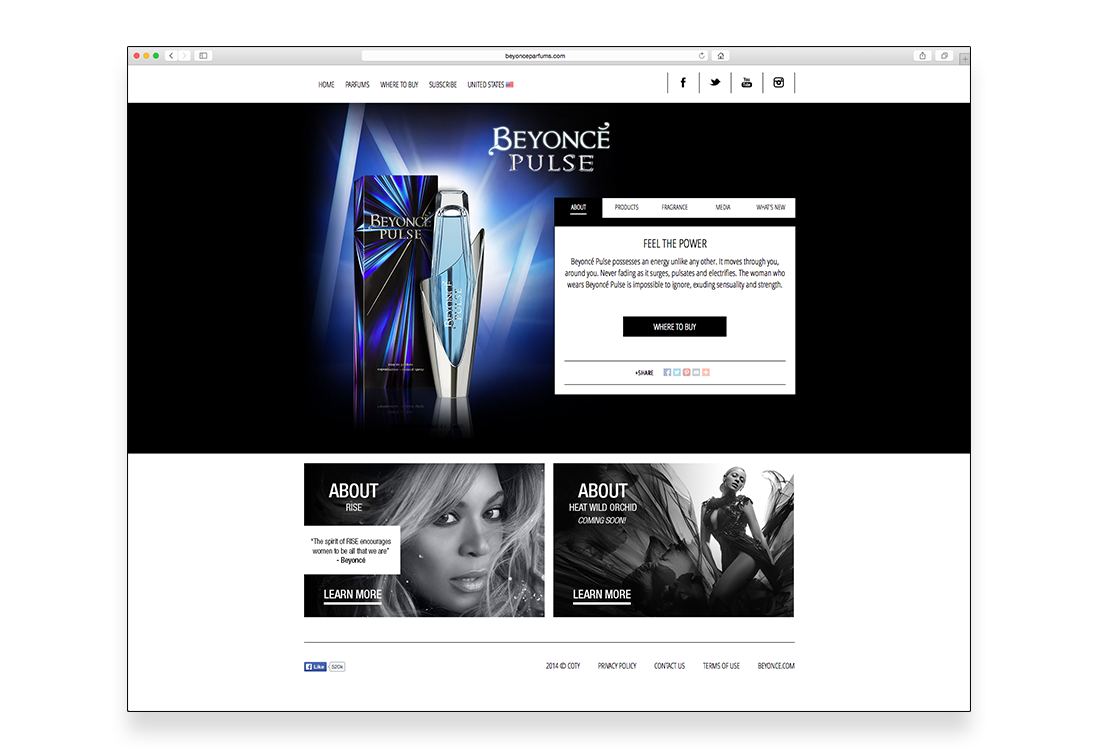Open the BEYONCE.COM footer link

tap(776, 667)
